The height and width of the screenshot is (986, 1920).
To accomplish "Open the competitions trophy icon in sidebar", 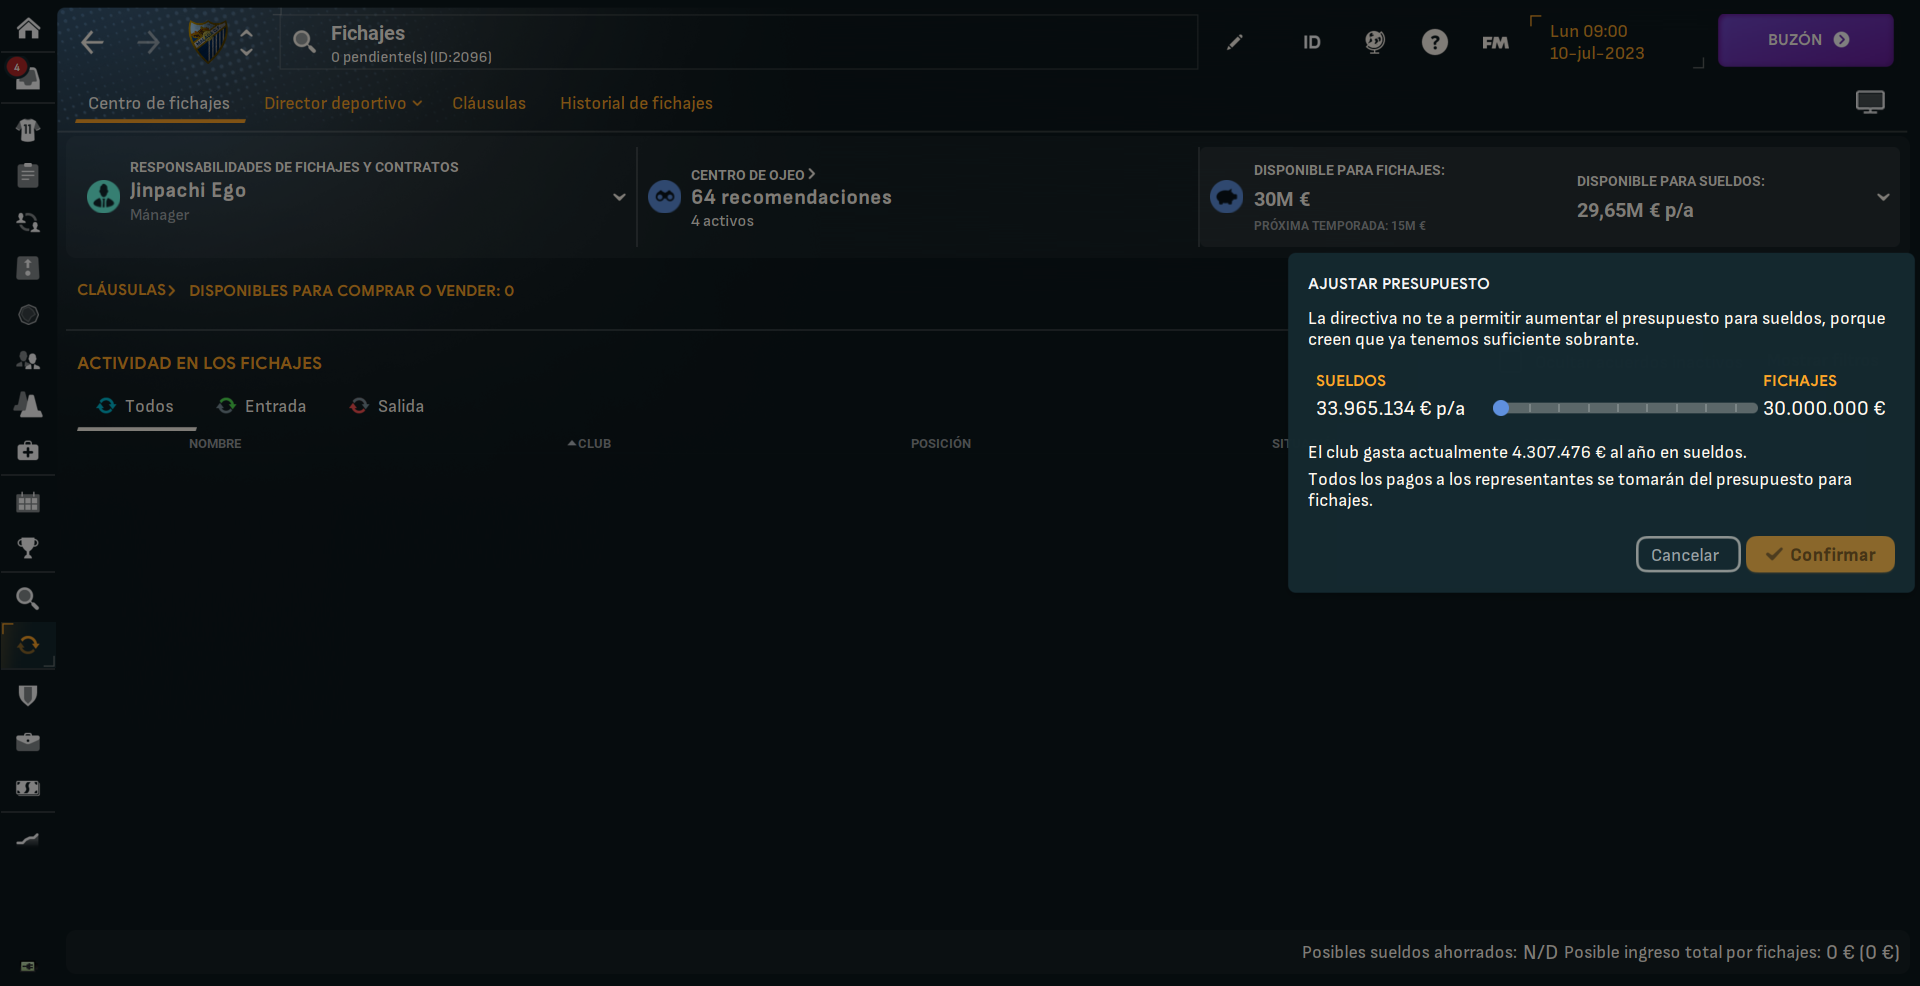I will (28, 548).
